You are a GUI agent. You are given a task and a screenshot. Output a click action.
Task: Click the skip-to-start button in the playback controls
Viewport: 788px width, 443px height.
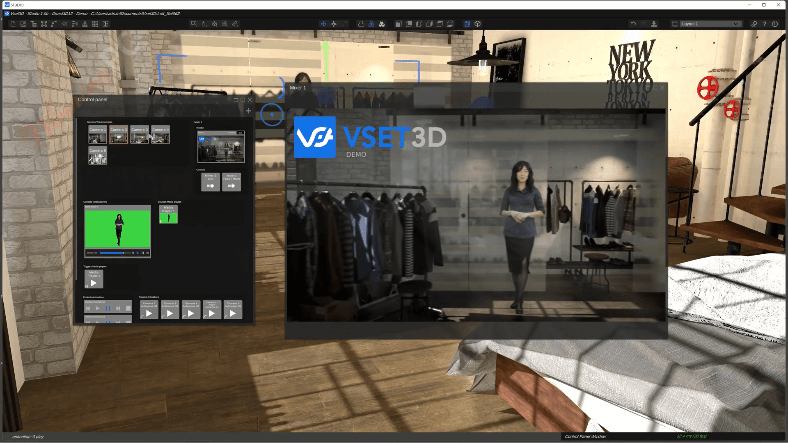coord(88,308)
